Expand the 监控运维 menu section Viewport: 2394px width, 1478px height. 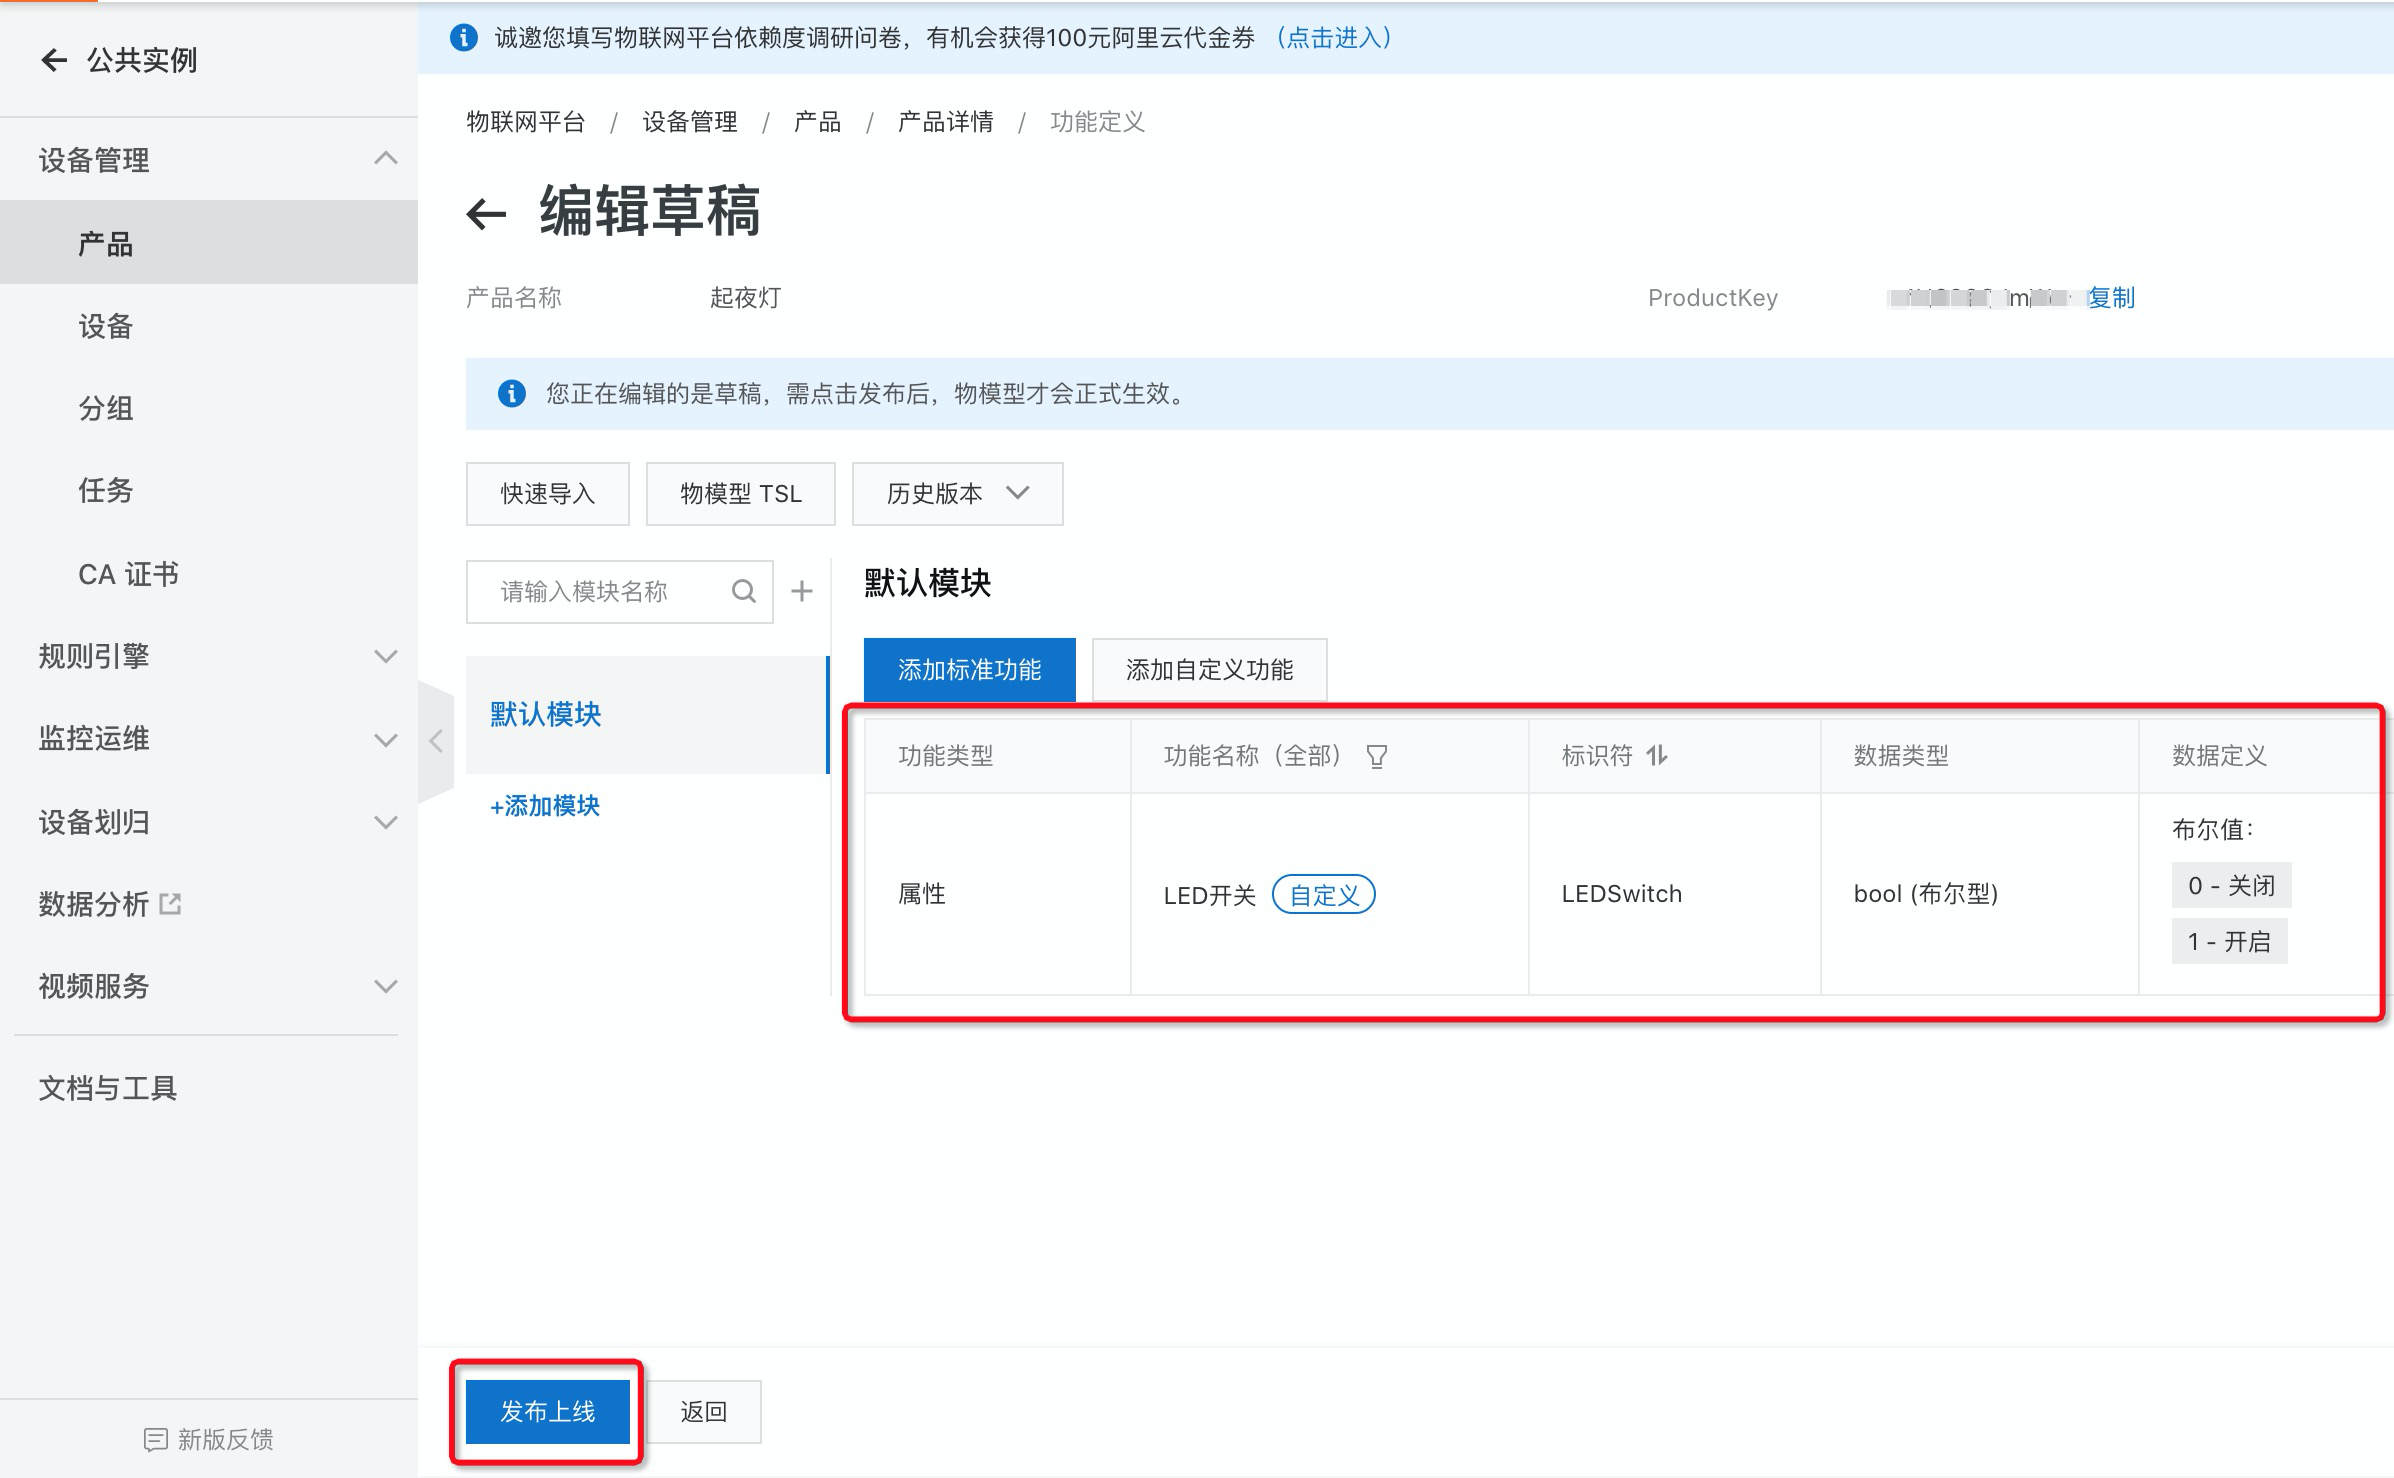click(385, 740)
